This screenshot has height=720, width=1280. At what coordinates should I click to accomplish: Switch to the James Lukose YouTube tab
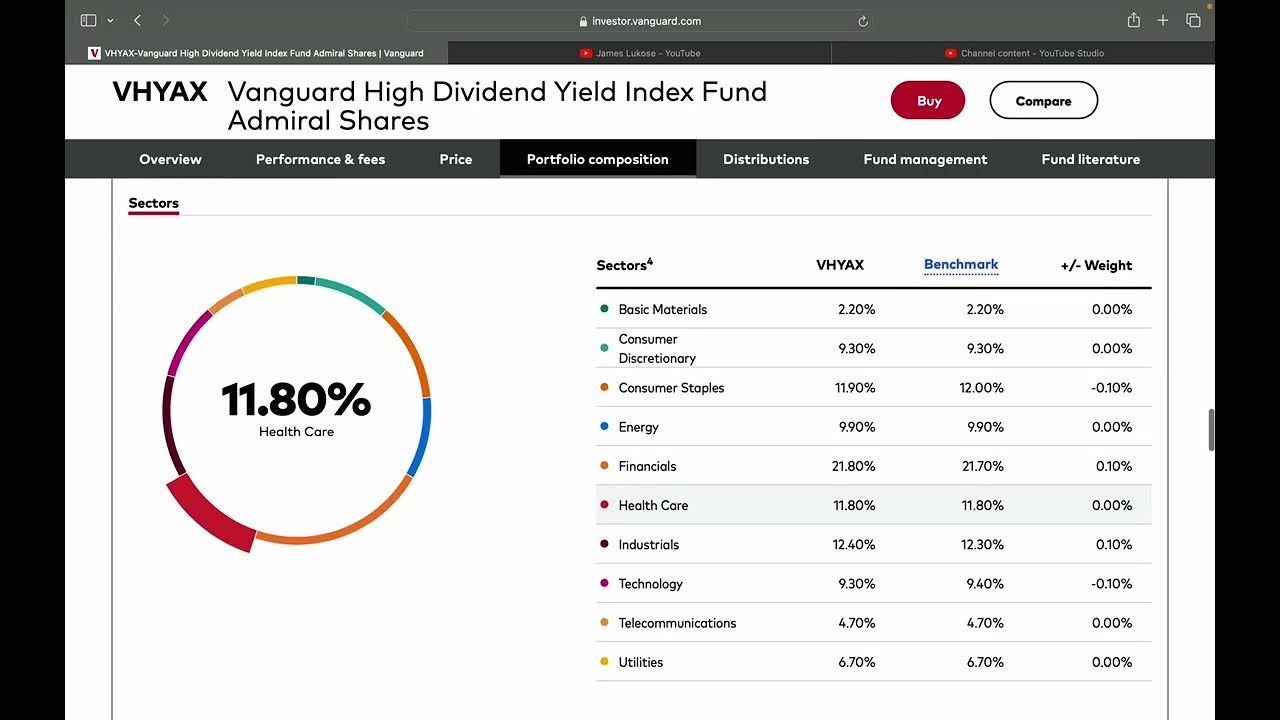[x=640, y=53]
